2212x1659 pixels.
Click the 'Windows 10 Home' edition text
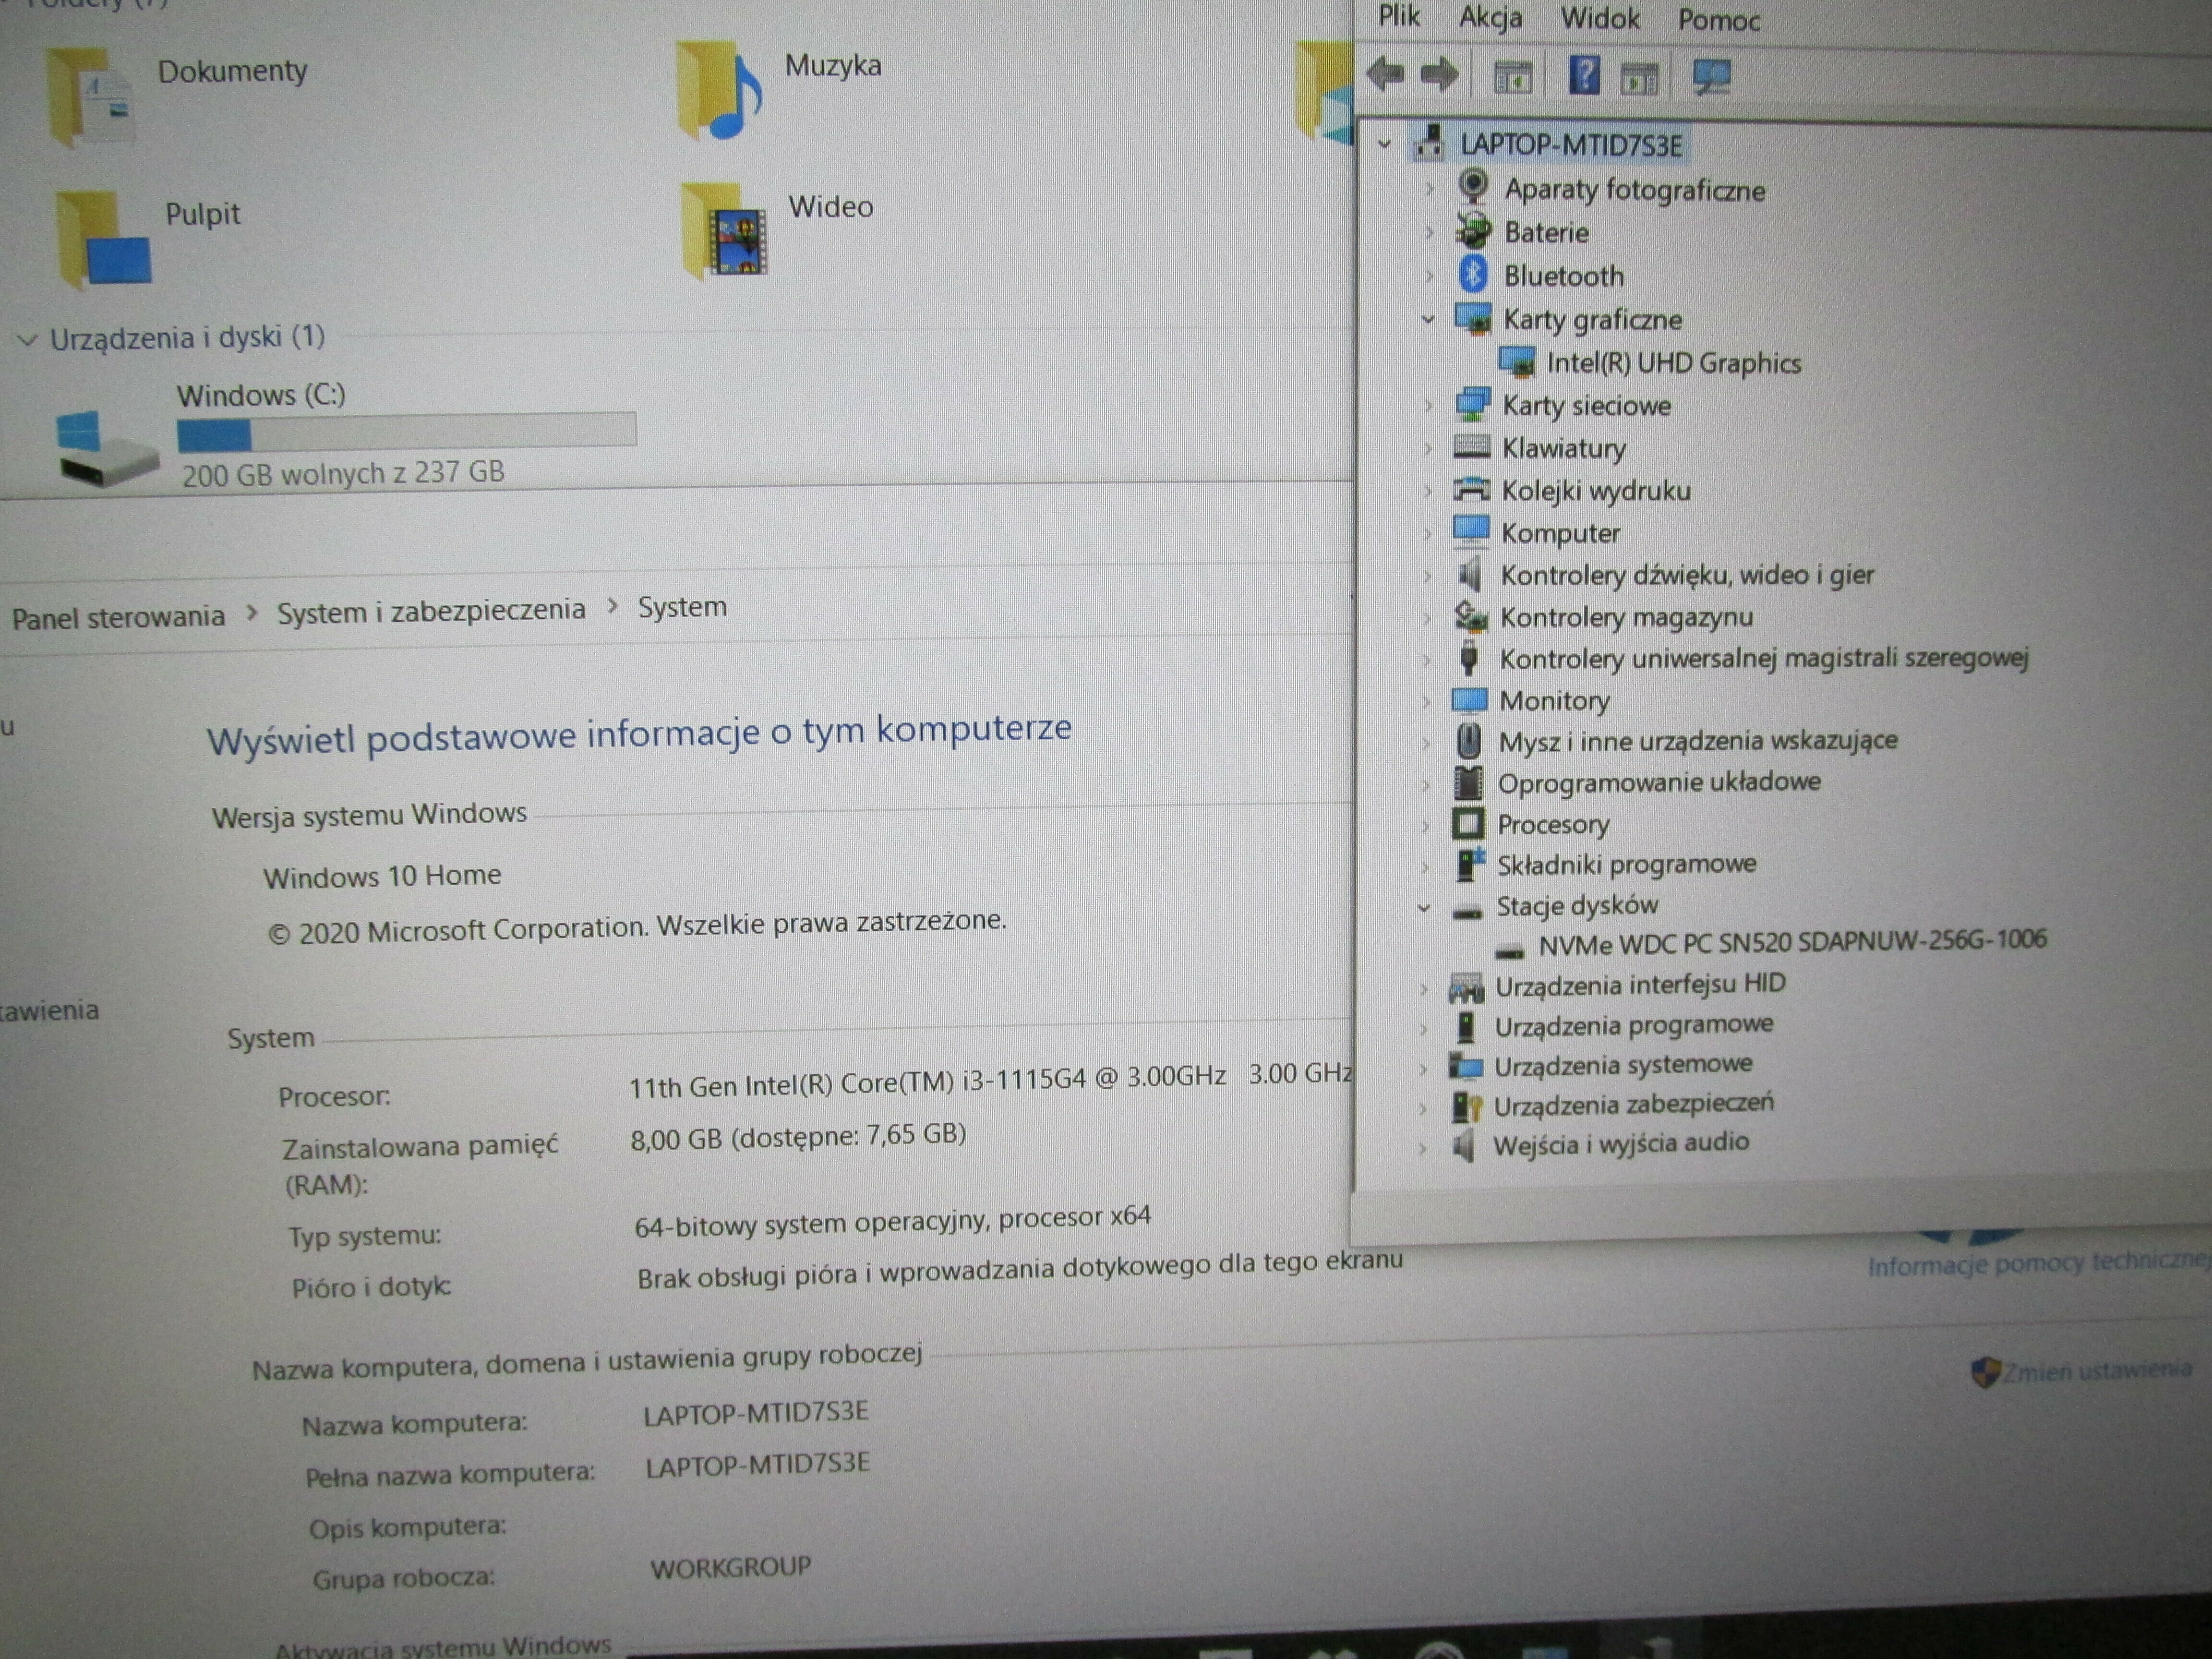point(382,876)
